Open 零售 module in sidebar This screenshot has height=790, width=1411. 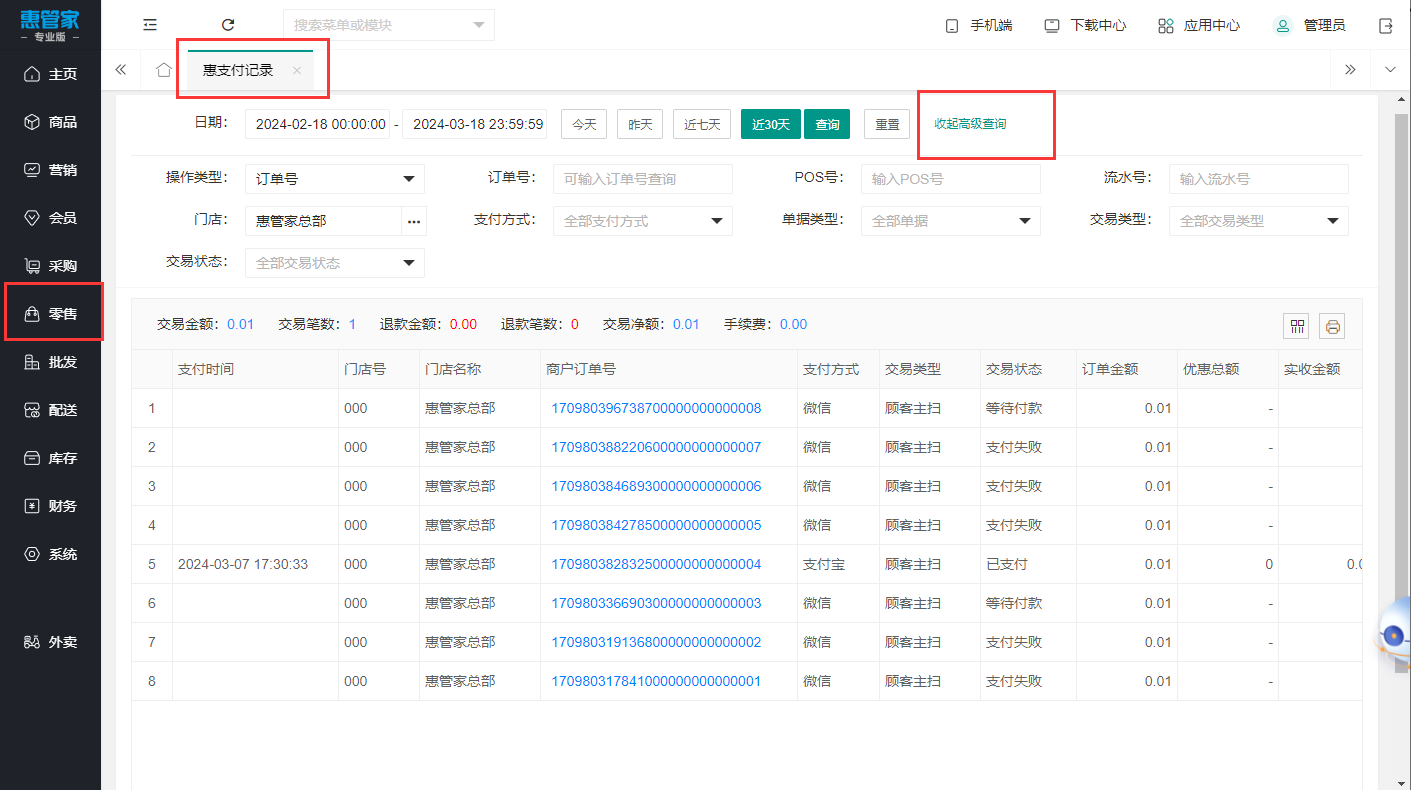(51, 314)
